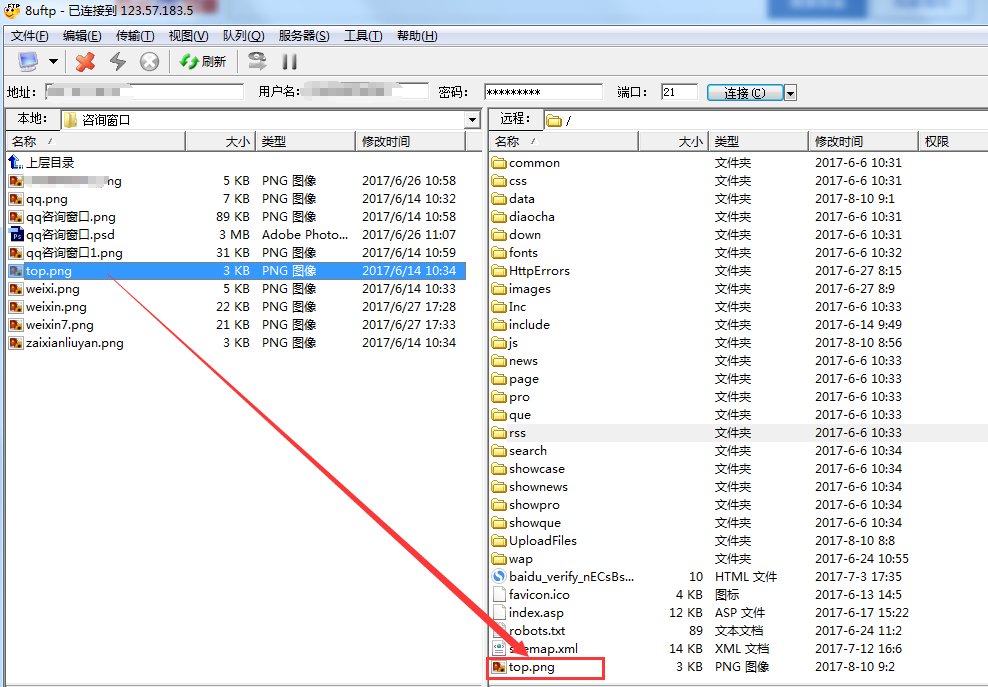Select the qq咨询窗口.psd Photoshop file
Image resolution: width=988 pixels, height=687 pixels.
[70, 235]
